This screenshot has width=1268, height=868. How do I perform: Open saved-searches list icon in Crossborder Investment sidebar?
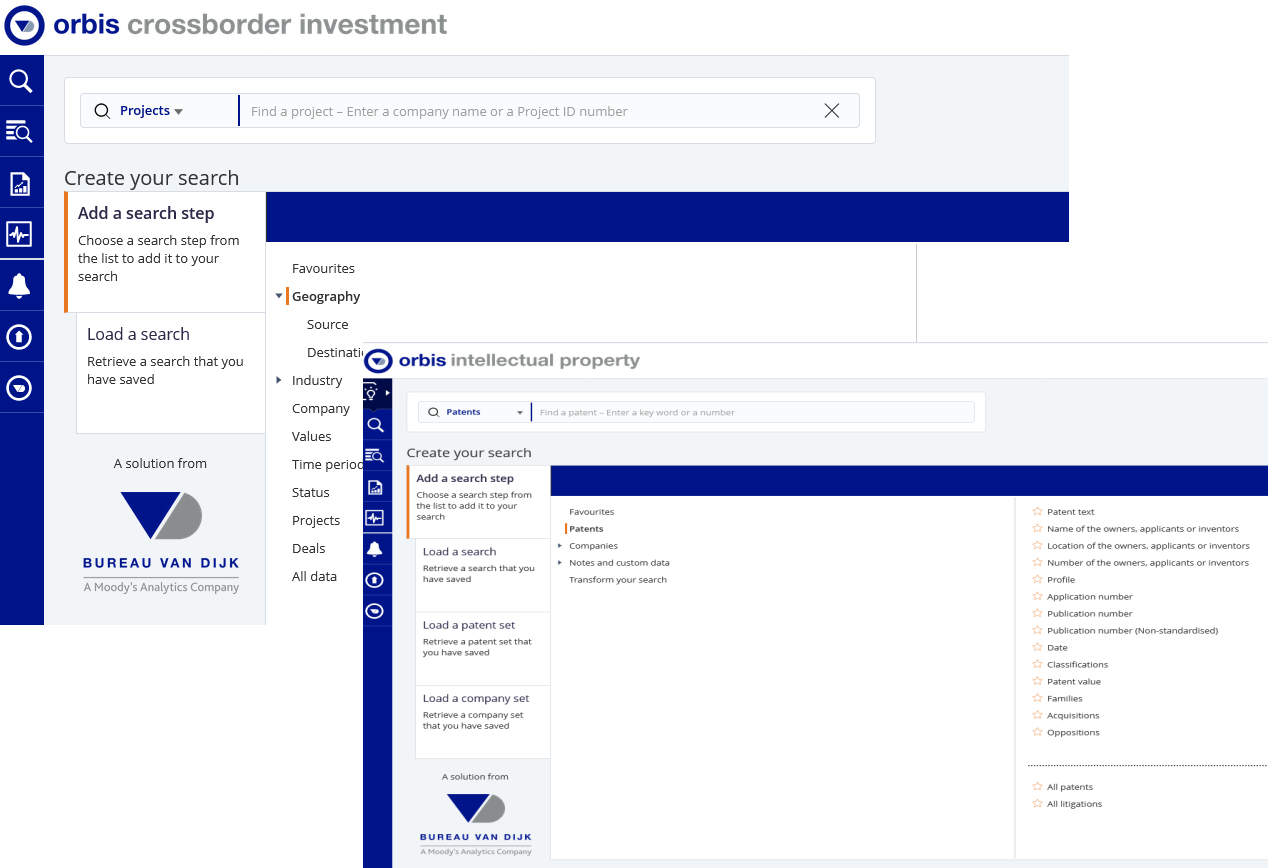click(x=21, y=131)
